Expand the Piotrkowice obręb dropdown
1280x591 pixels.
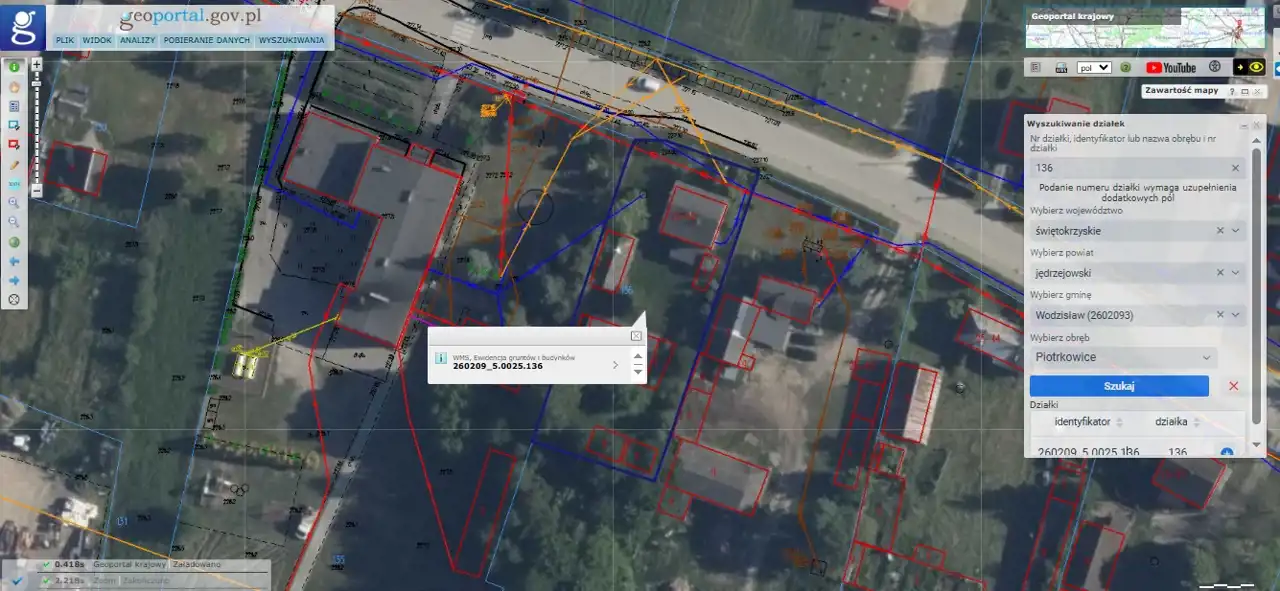pos(1206,357)
